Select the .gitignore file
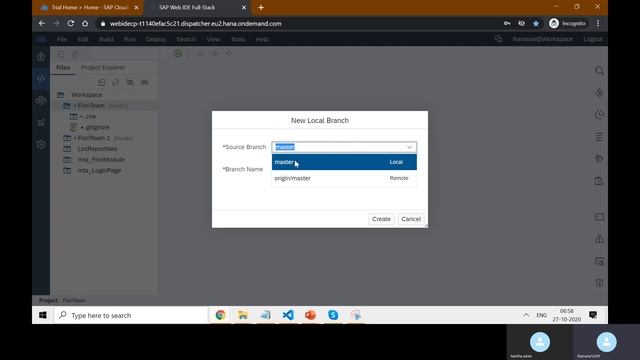Viewport: 640px width, 360px height. click(98, 127)
